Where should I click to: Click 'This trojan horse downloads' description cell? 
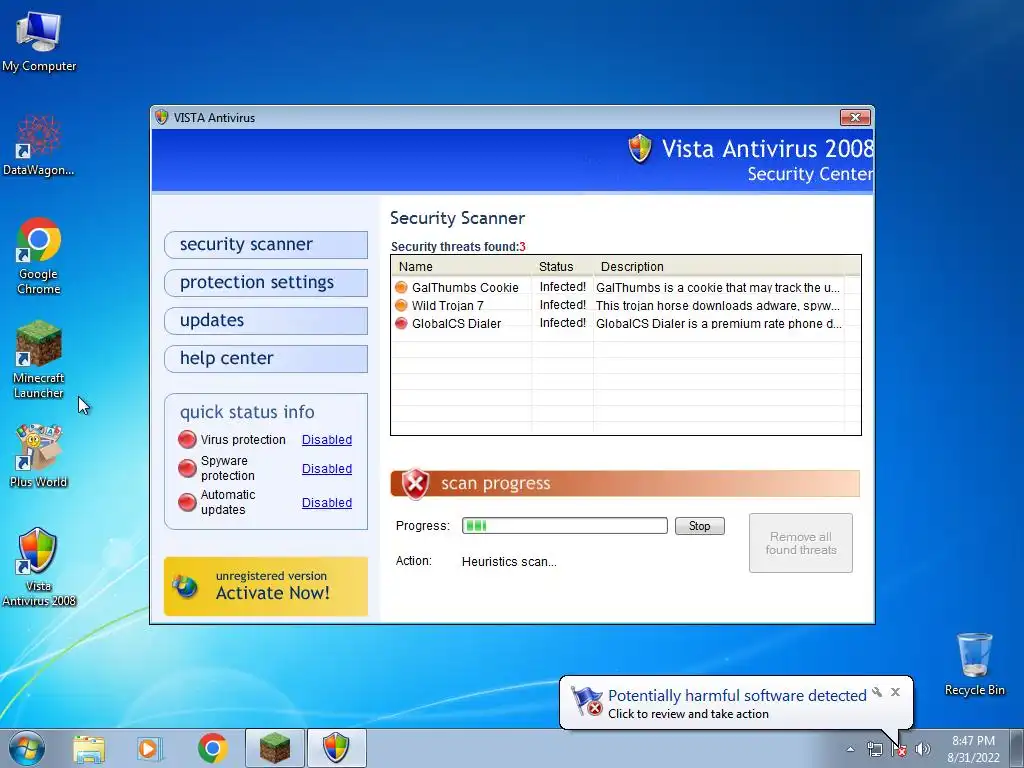[718, 305]
